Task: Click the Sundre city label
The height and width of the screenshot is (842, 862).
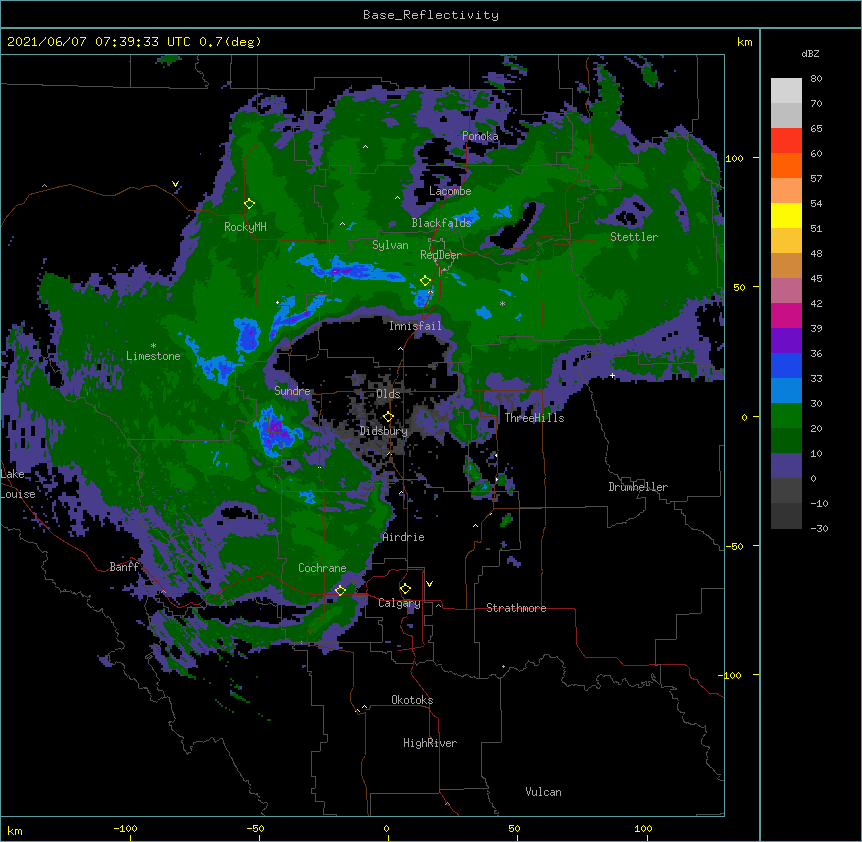Action: click(292, 391)
